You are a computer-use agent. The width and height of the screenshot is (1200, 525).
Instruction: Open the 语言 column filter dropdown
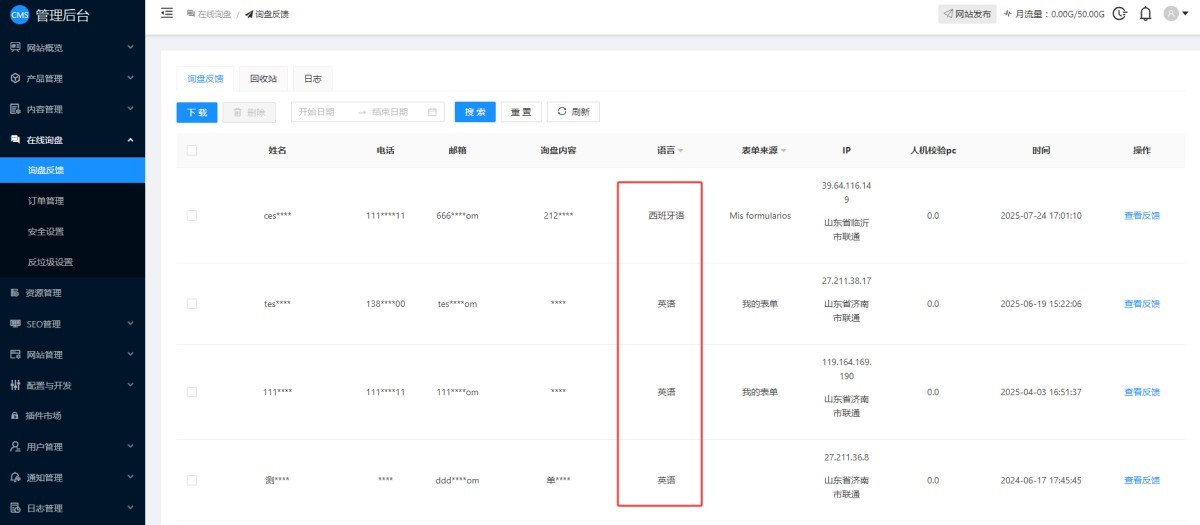680,151
